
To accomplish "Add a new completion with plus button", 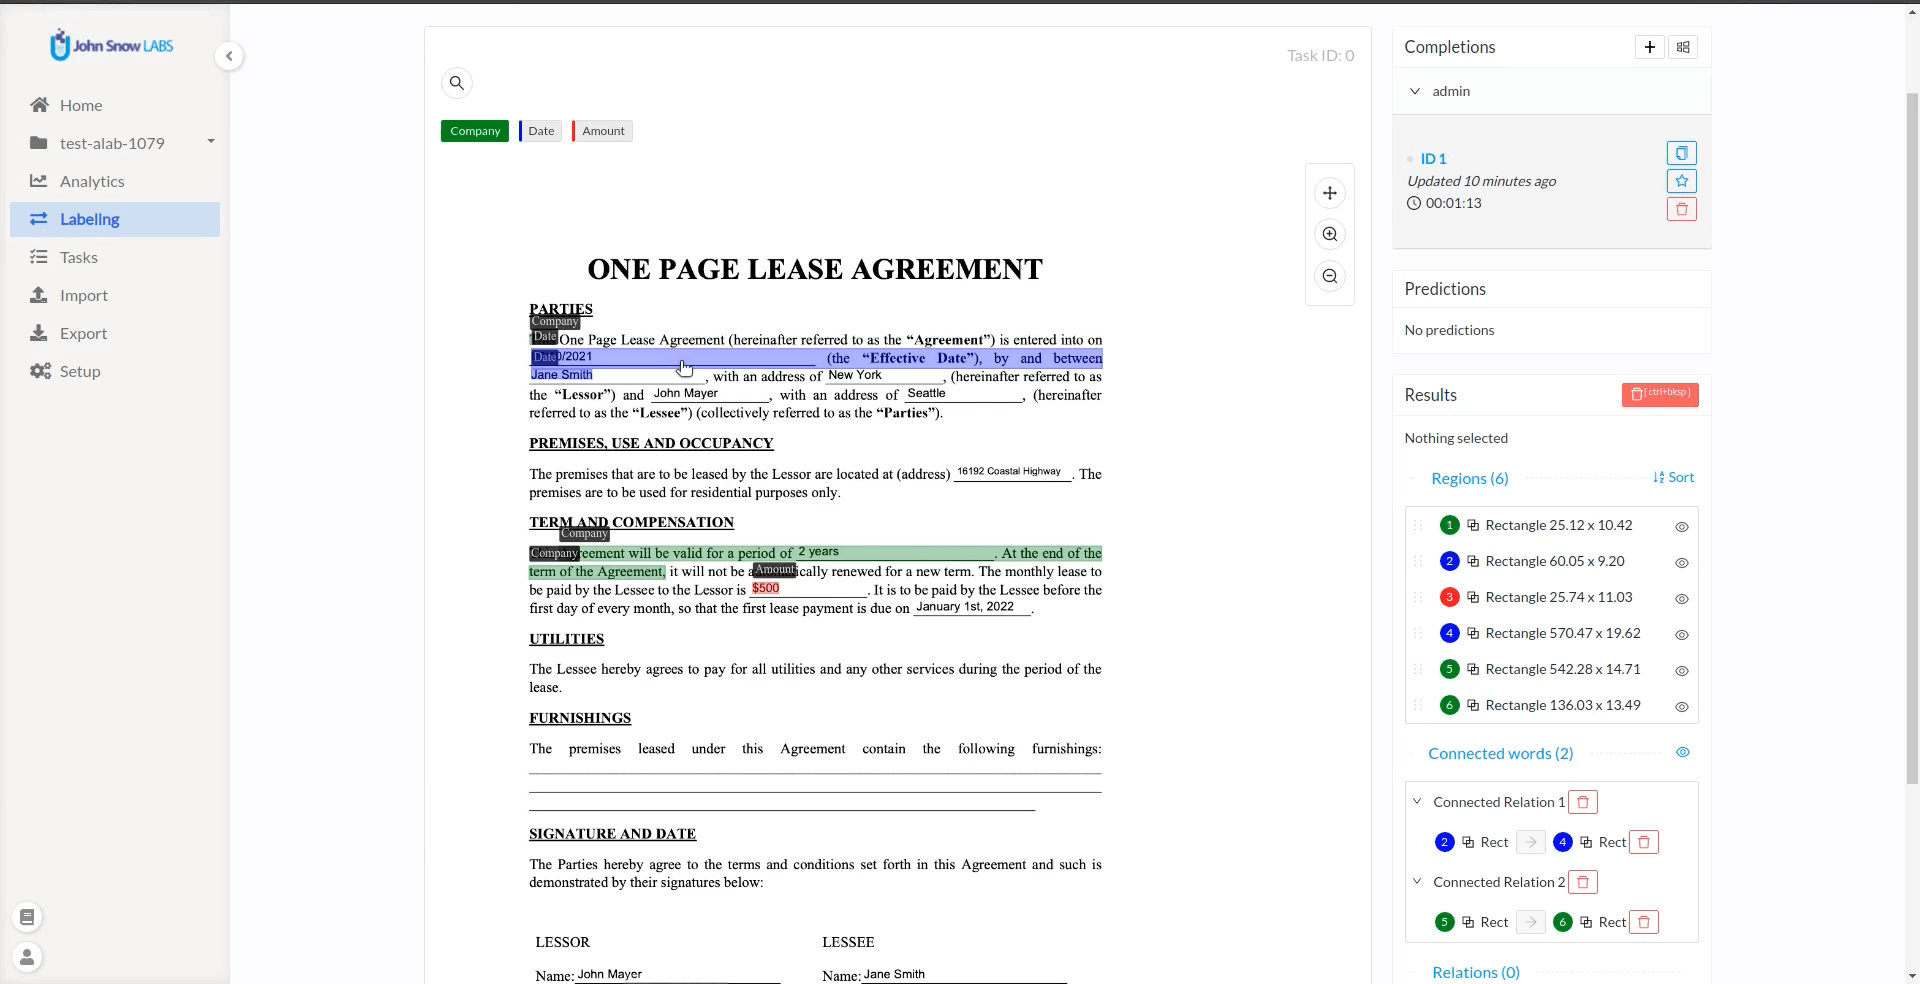I will [1650, 47].
